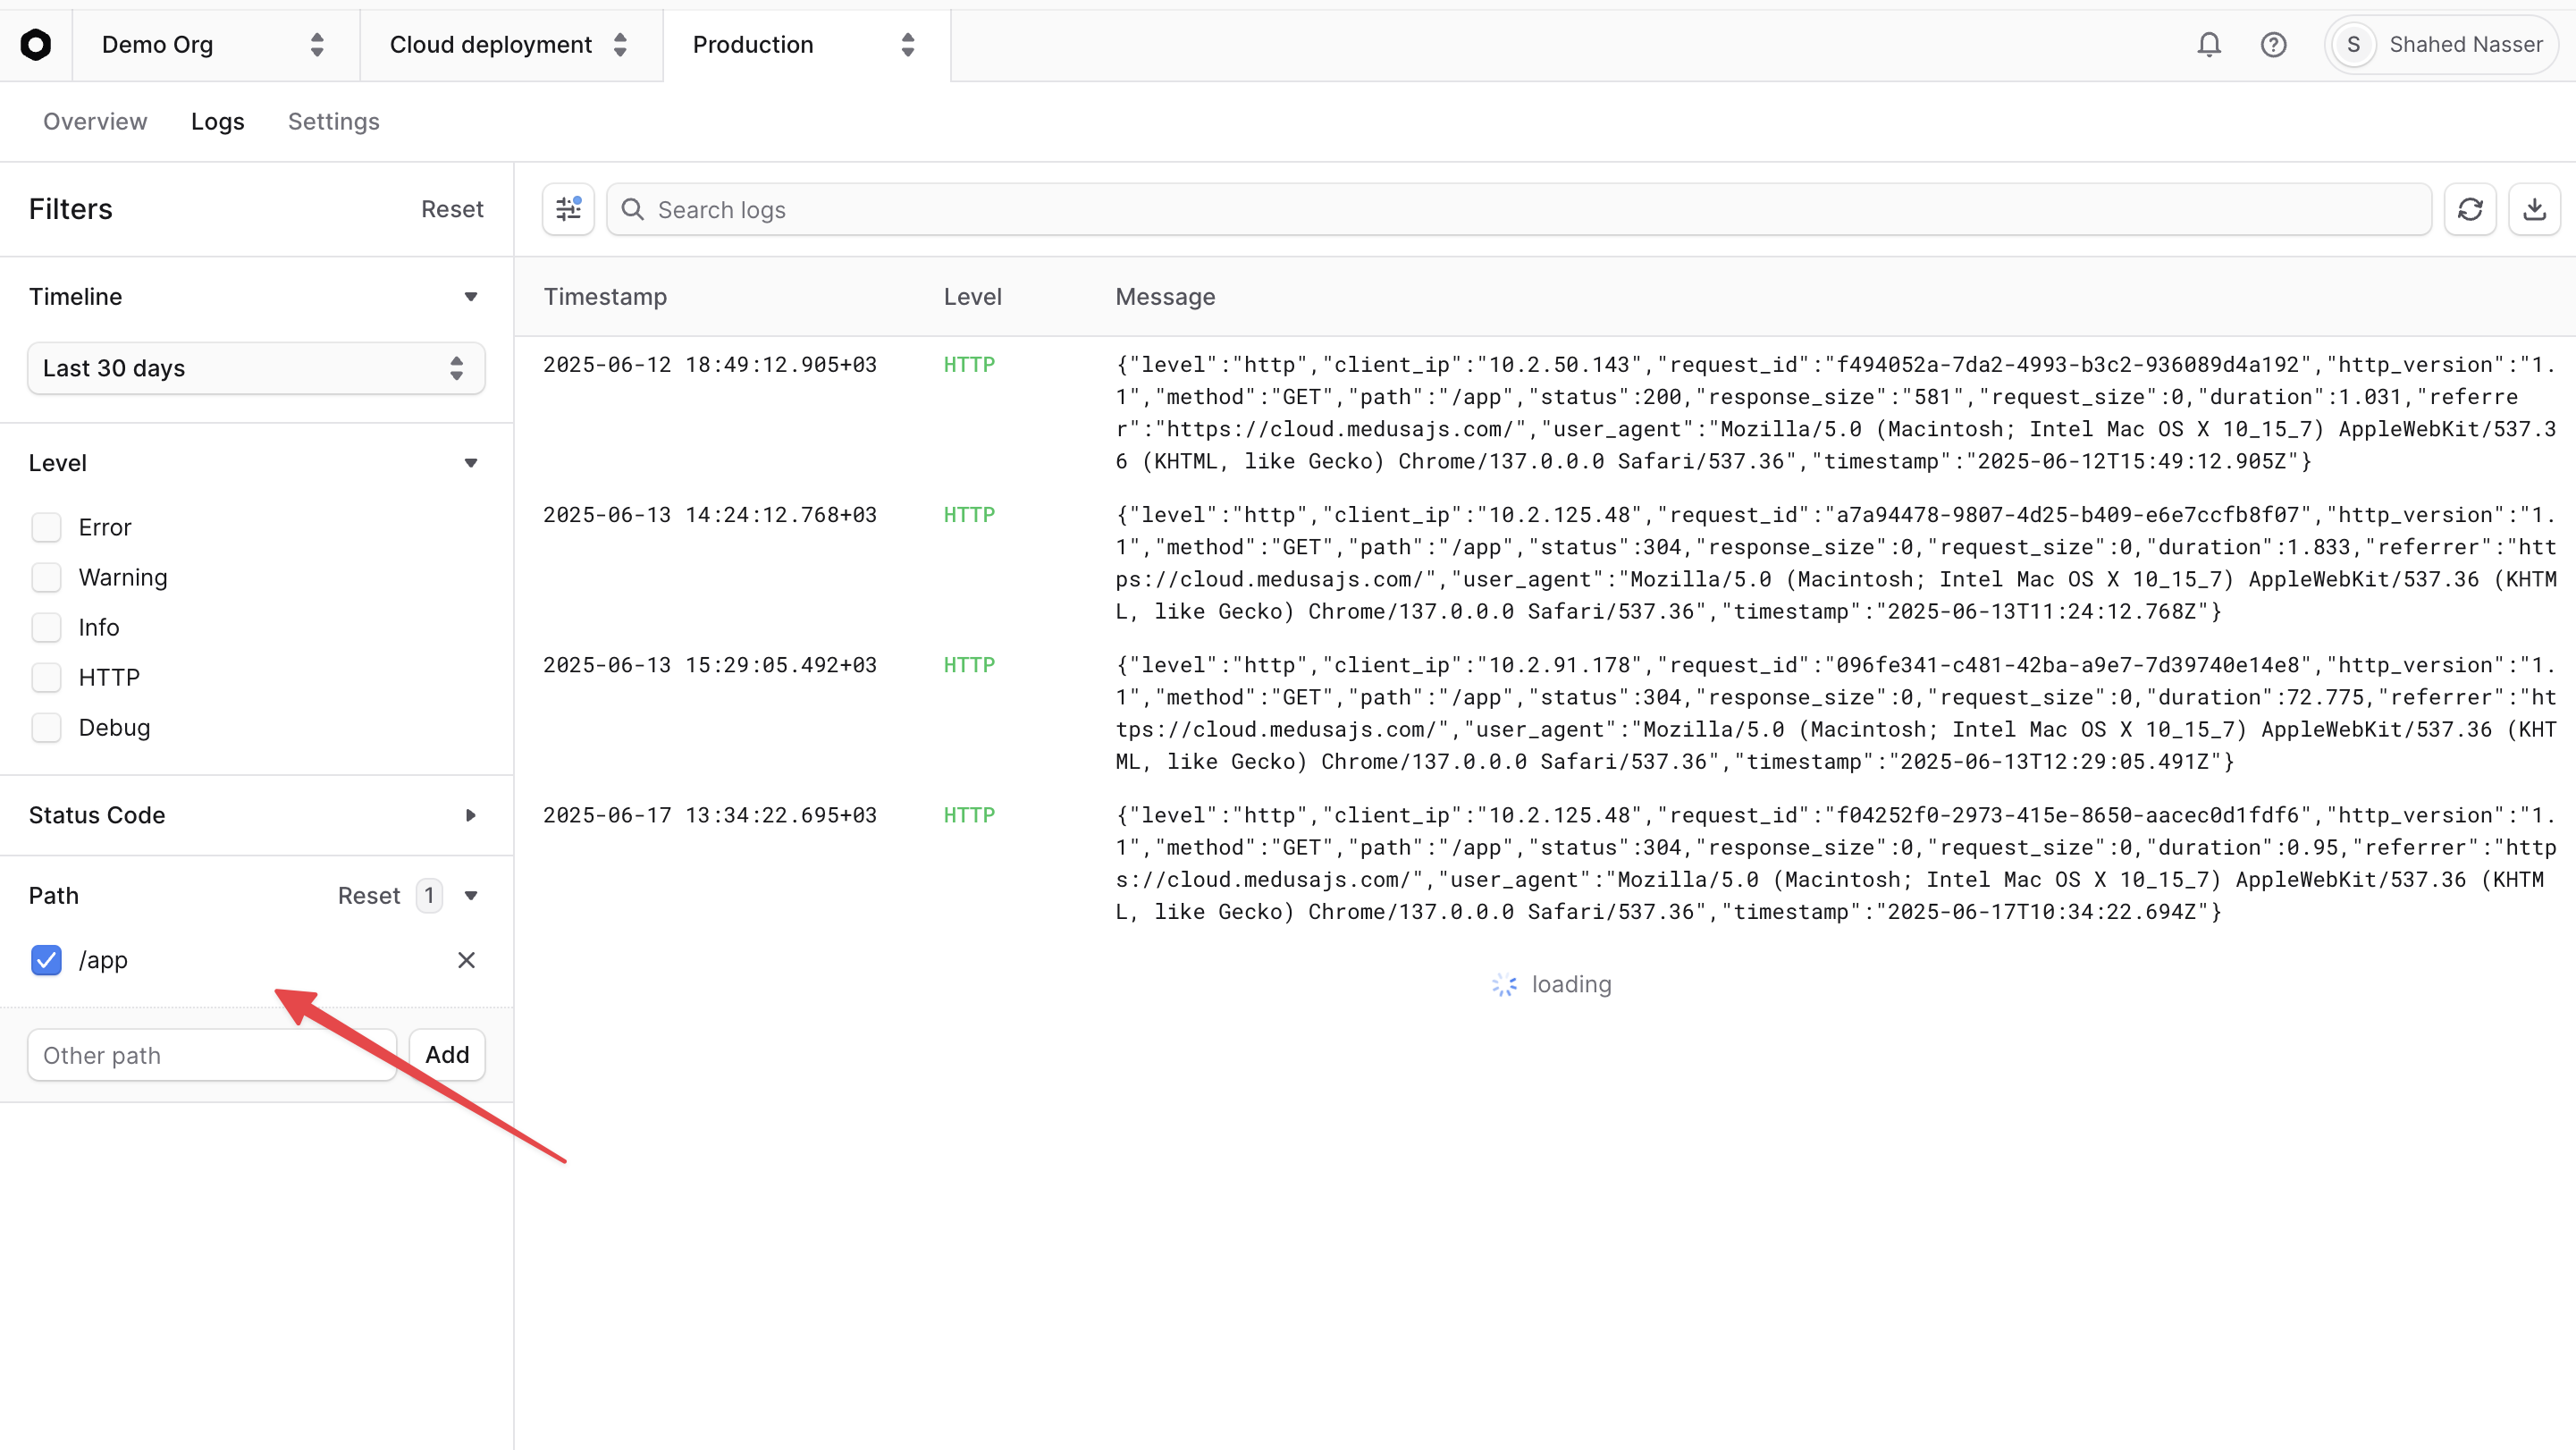This screenshot has height=1450, width=2576.
Task: Refresh the logs list
Action: [x=2471, y=209]
